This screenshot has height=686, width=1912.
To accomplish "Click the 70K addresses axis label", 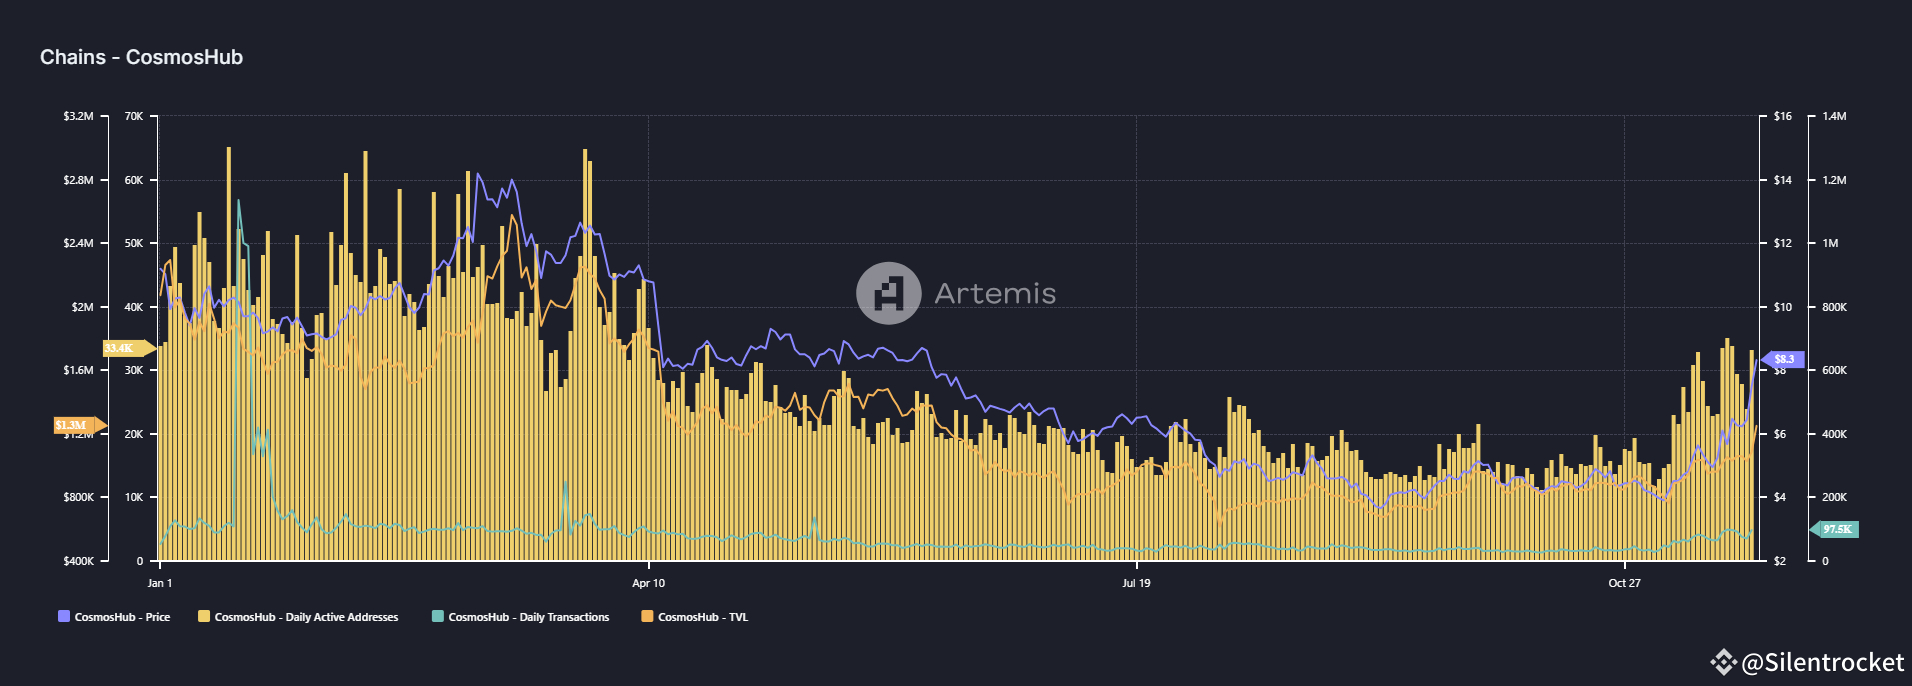I will coord(134,116).
